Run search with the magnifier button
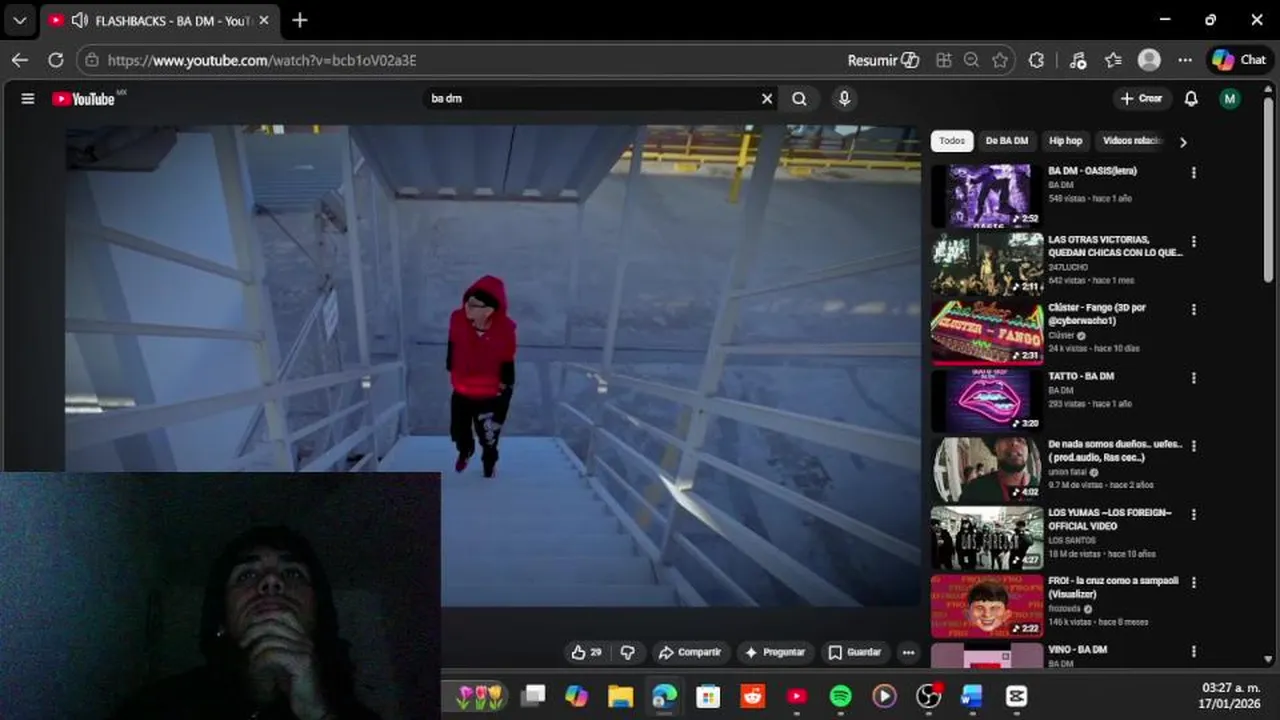Screen dimensions: 1280x720 [799, 99]
